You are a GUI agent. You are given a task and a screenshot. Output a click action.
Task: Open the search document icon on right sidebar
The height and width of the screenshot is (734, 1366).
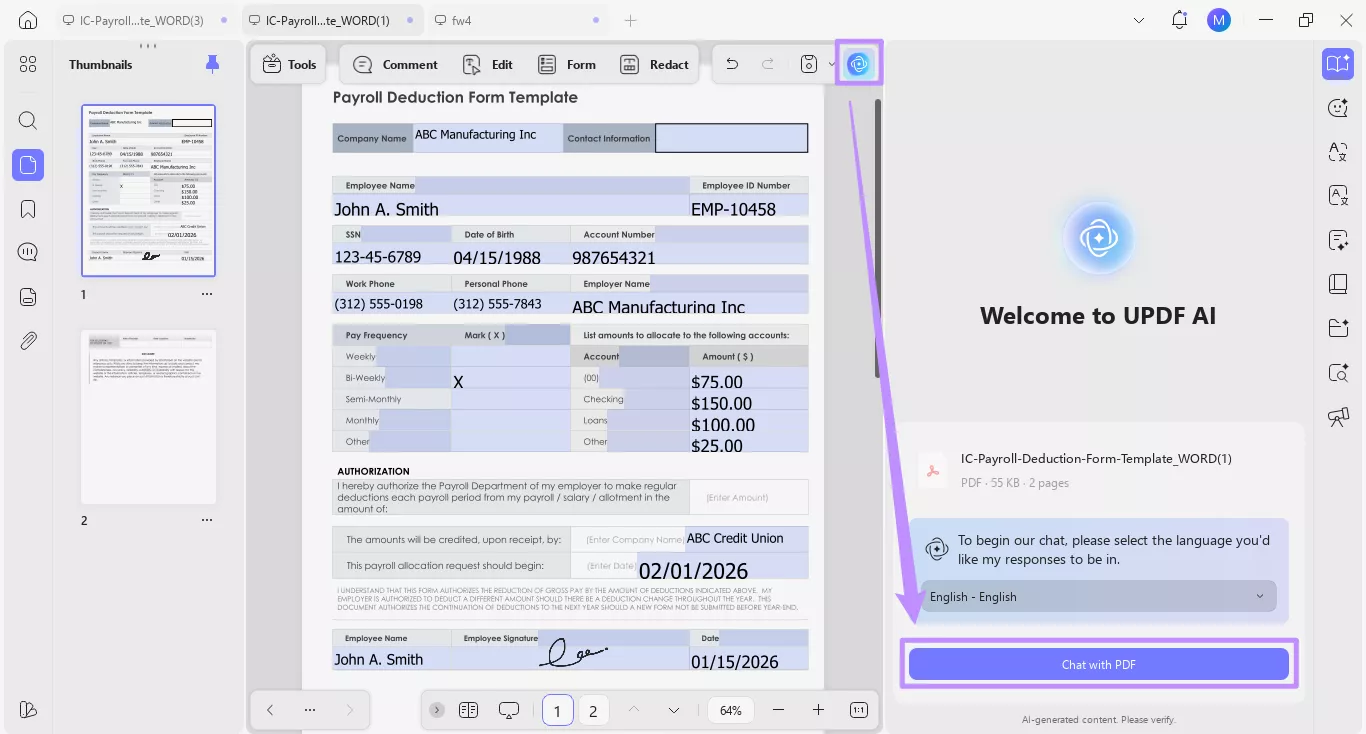pos(1338,372)
